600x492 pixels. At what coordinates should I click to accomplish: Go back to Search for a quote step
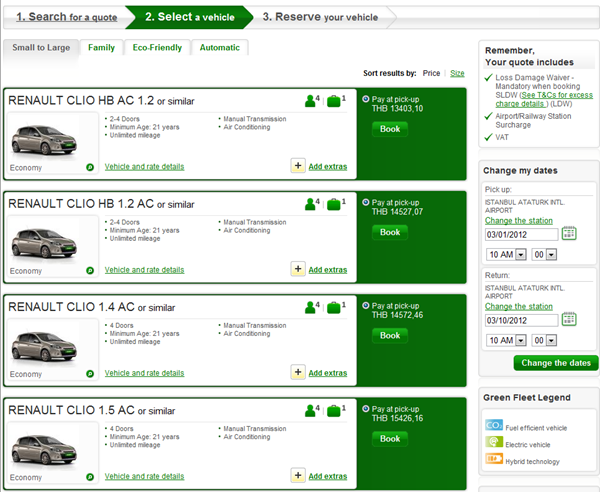coord(67,17)
